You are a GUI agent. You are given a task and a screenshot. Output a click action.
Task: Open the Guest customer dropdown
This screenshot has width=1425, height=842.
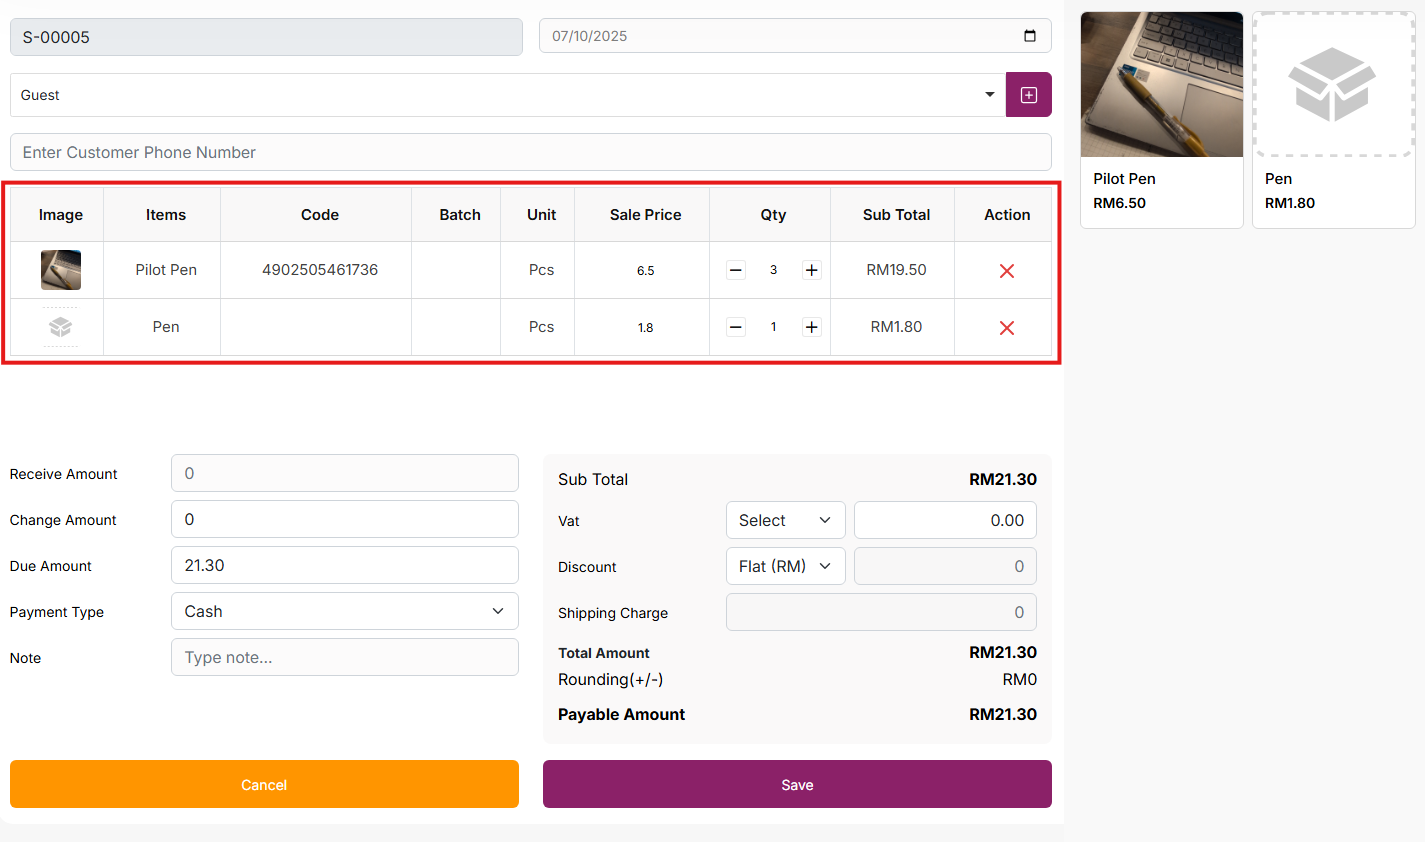coord(507,95)
